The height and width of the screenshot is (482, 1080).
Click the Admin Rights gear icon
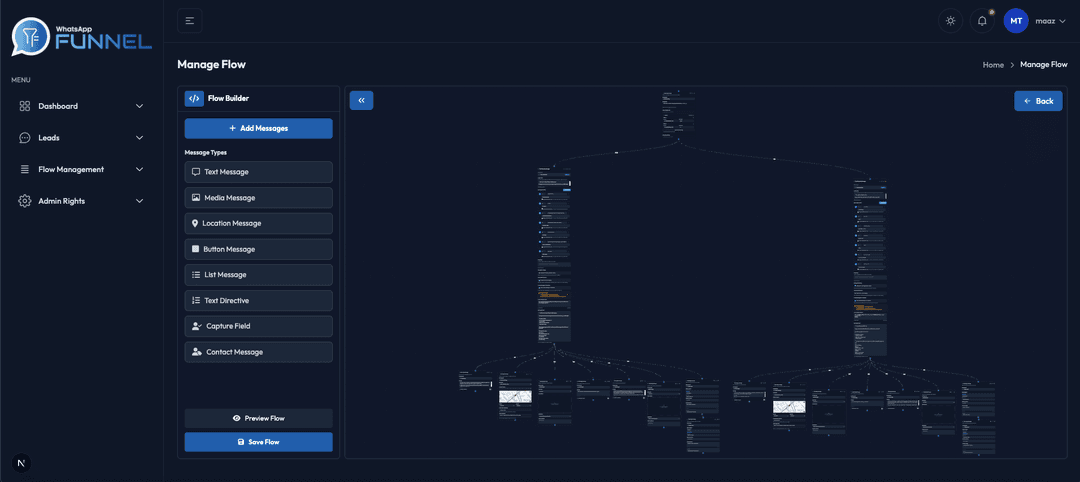pyautogui.click(x=25, y=201)
